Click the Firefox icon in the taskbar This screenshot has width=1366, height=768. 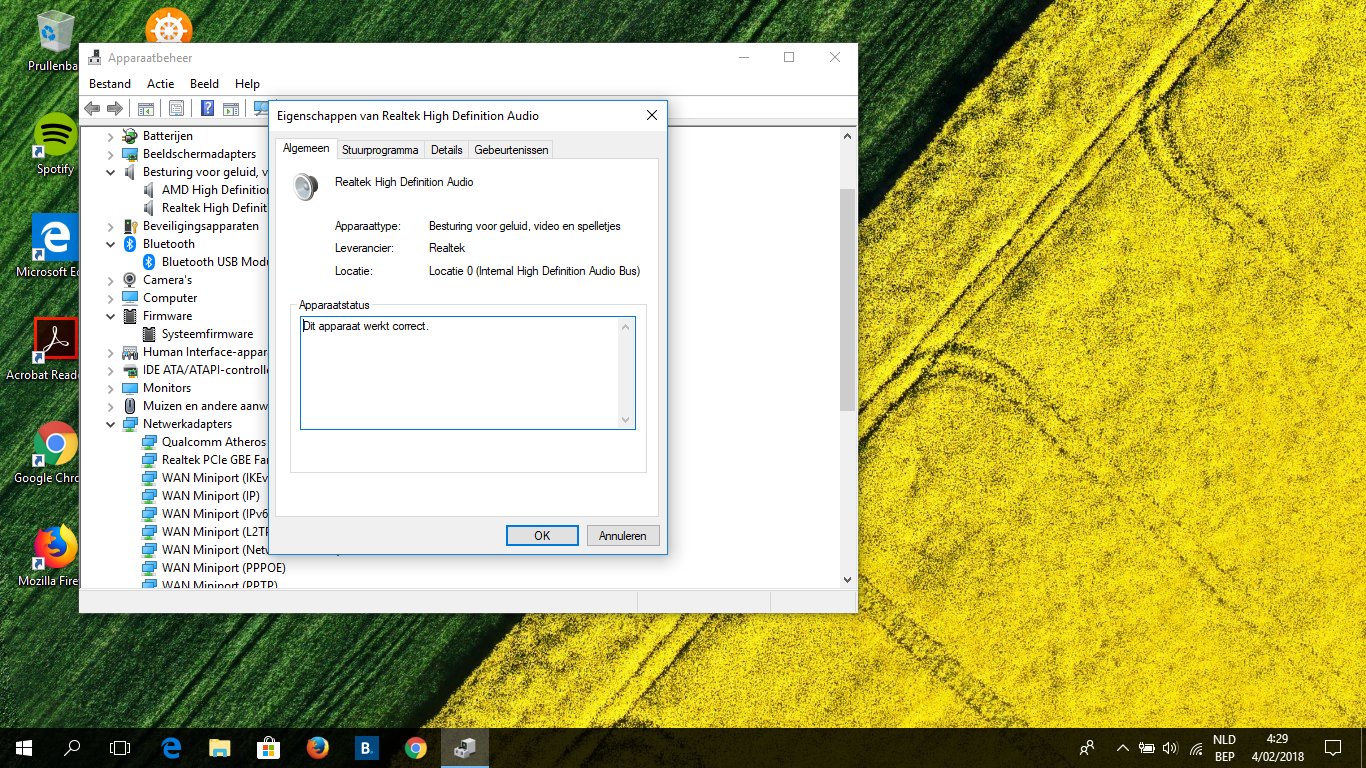(x=318, y=748)
